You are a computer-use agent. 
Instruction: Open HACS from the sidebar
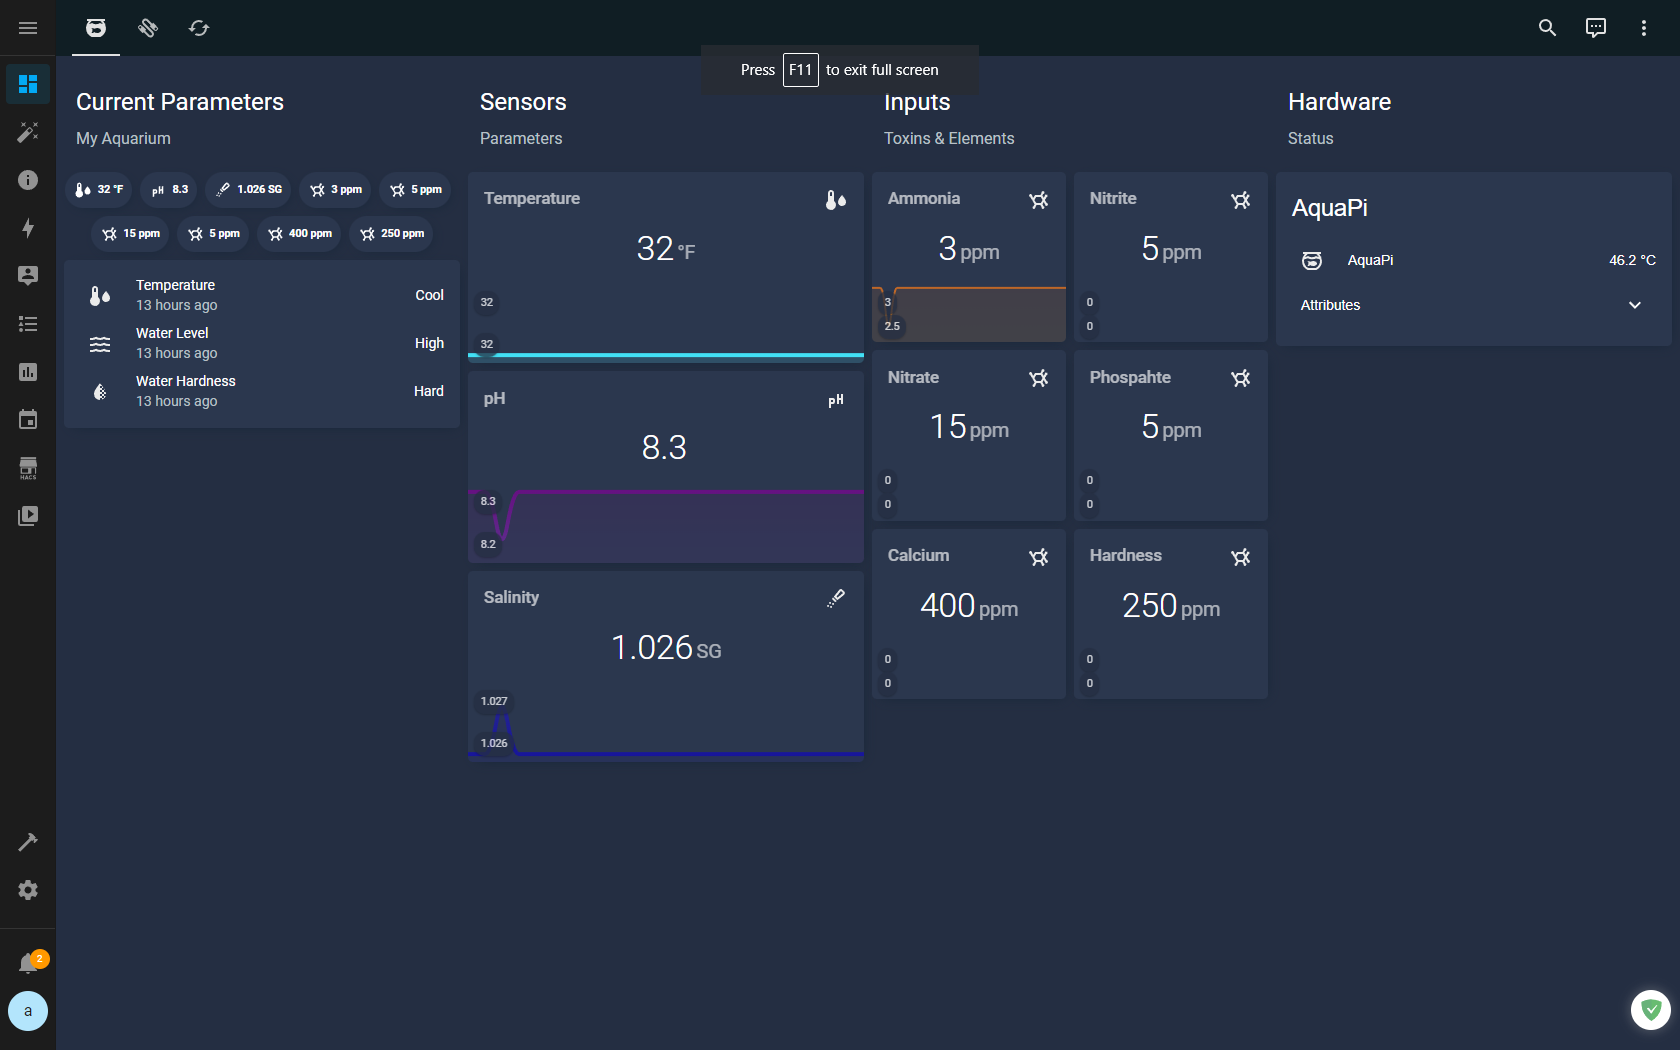28,467
